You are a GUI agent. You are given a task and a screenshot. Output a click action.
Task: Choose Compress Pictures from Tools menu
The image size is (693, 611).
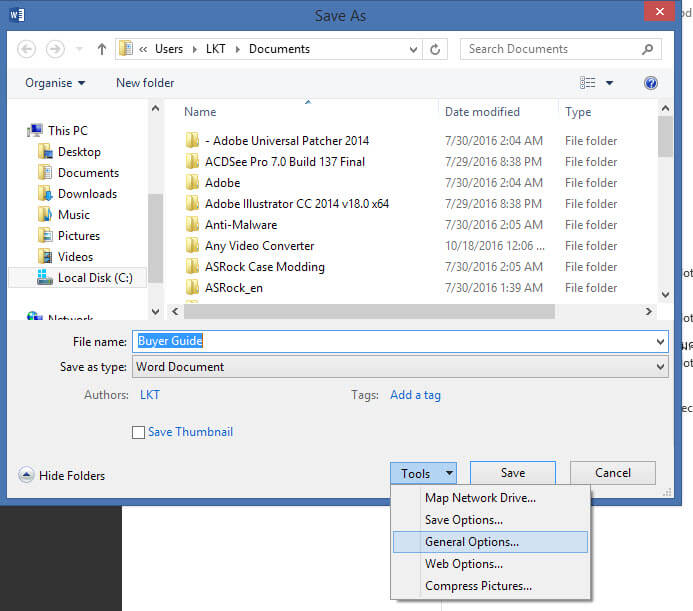490,586
